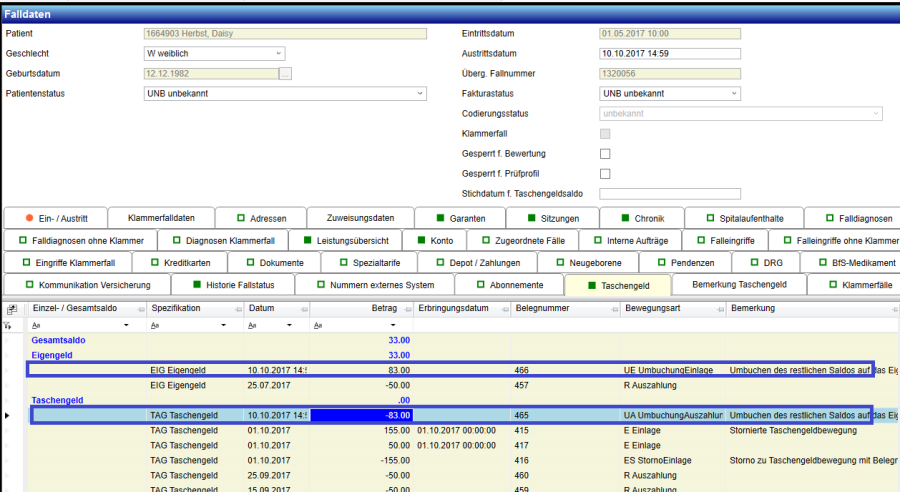
Task: Open the Geschlecht dropdown
Action: point(278,54)
